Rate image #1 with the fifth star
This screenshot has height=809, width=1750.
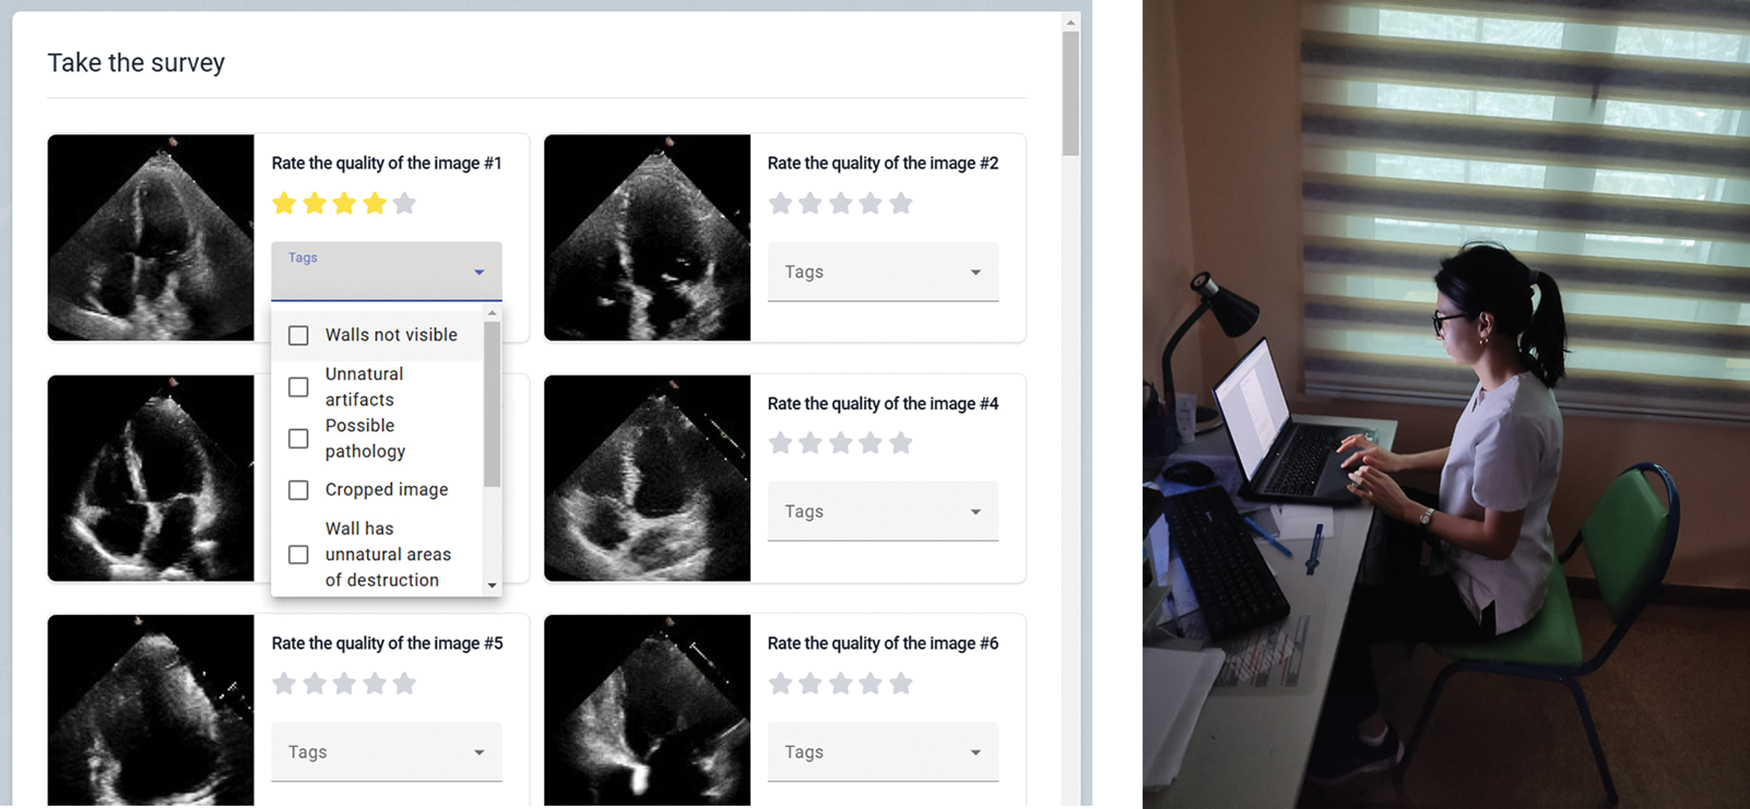click(404, 204)
